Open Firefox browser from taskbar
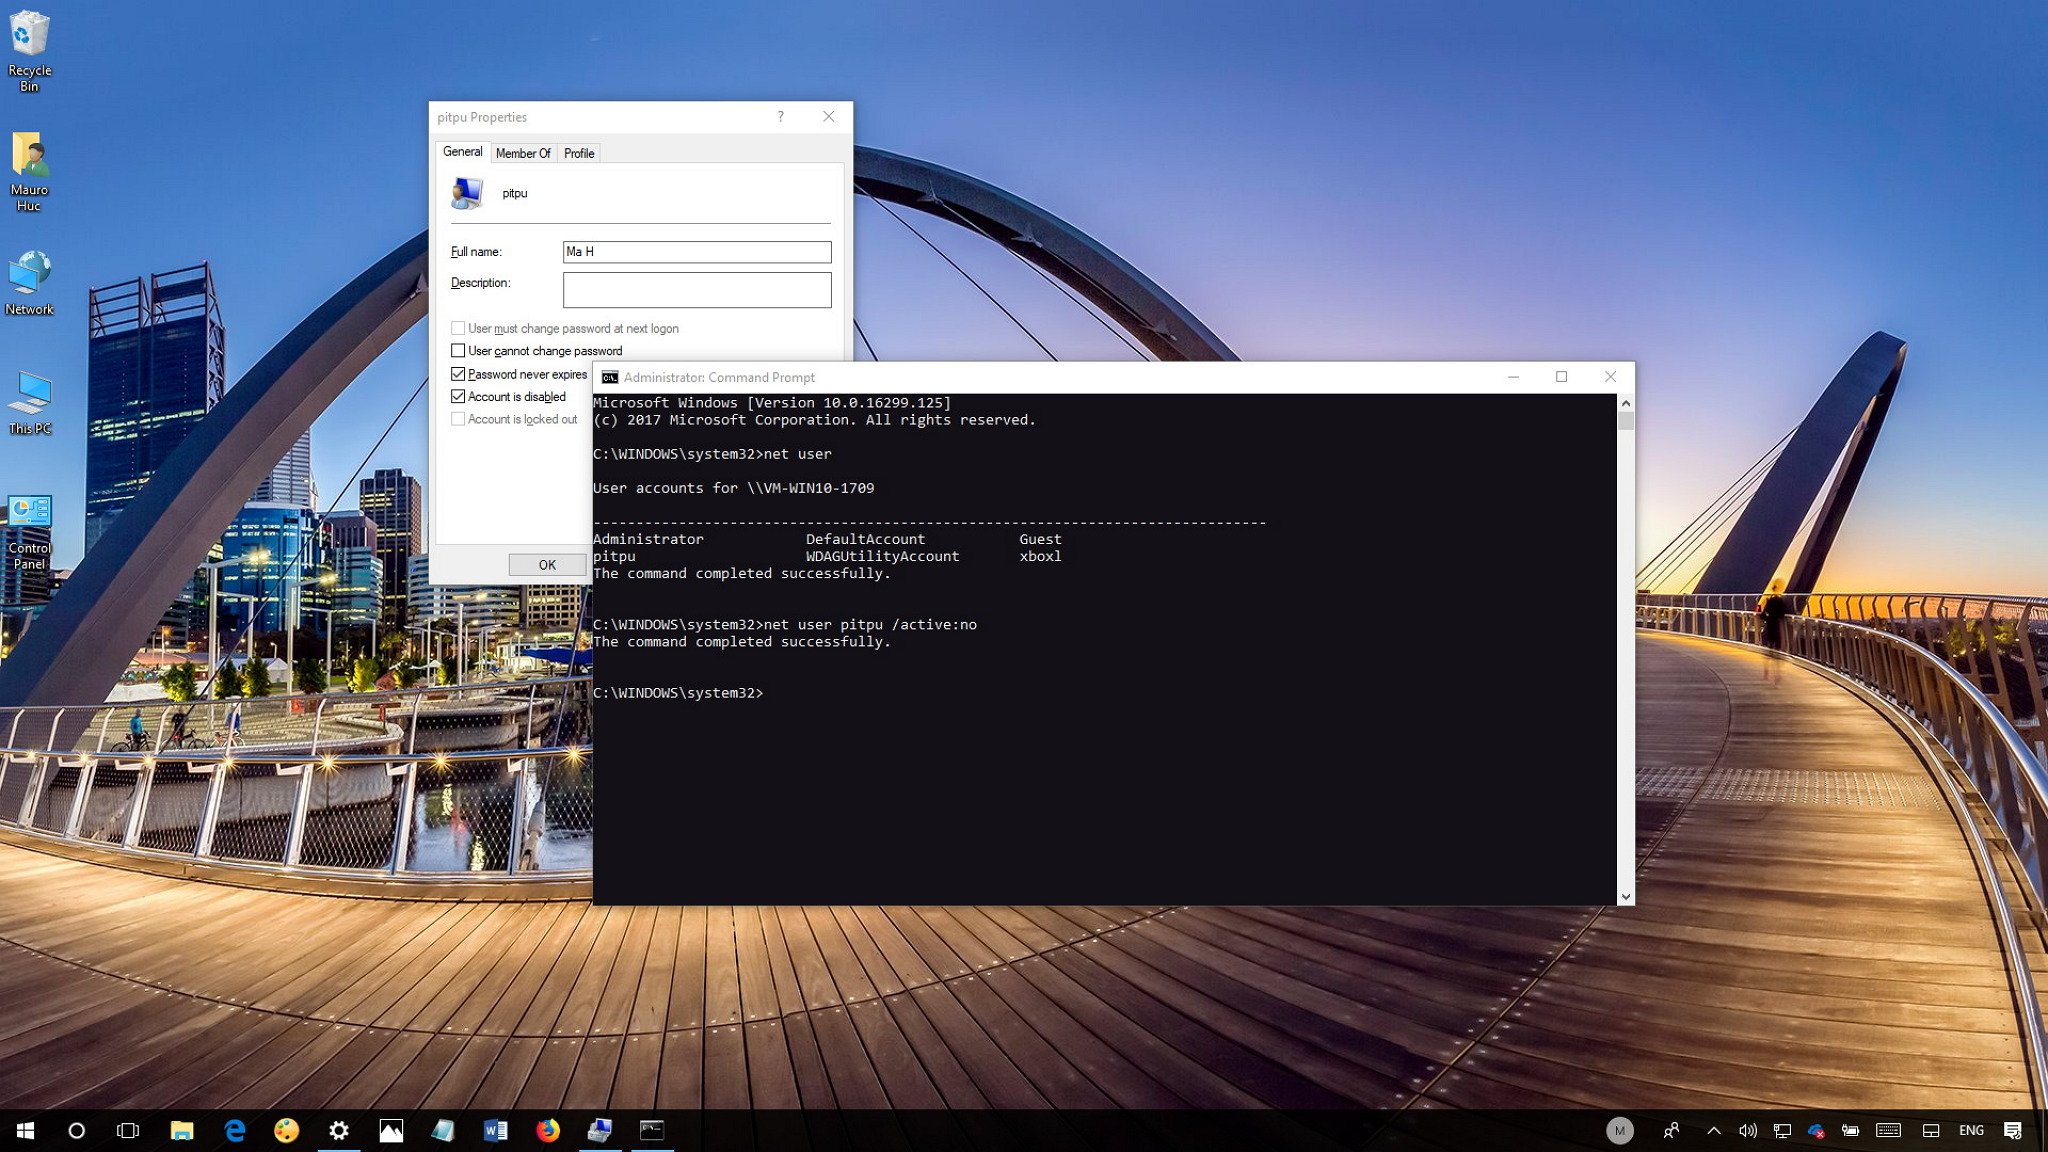 [x=549, y=1129]
